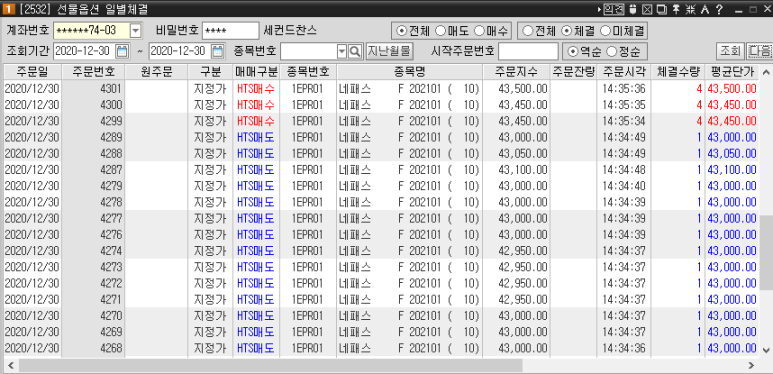
Task: Select row with order number 4268
Action: point(382,348)
